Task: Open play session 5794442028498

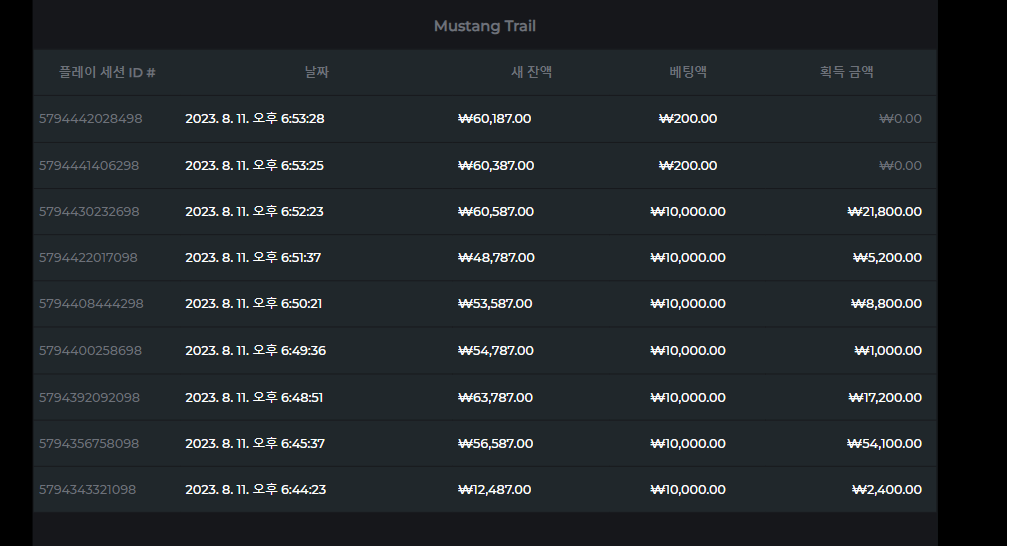Action: pyautogui.click(x=91, y=119)
